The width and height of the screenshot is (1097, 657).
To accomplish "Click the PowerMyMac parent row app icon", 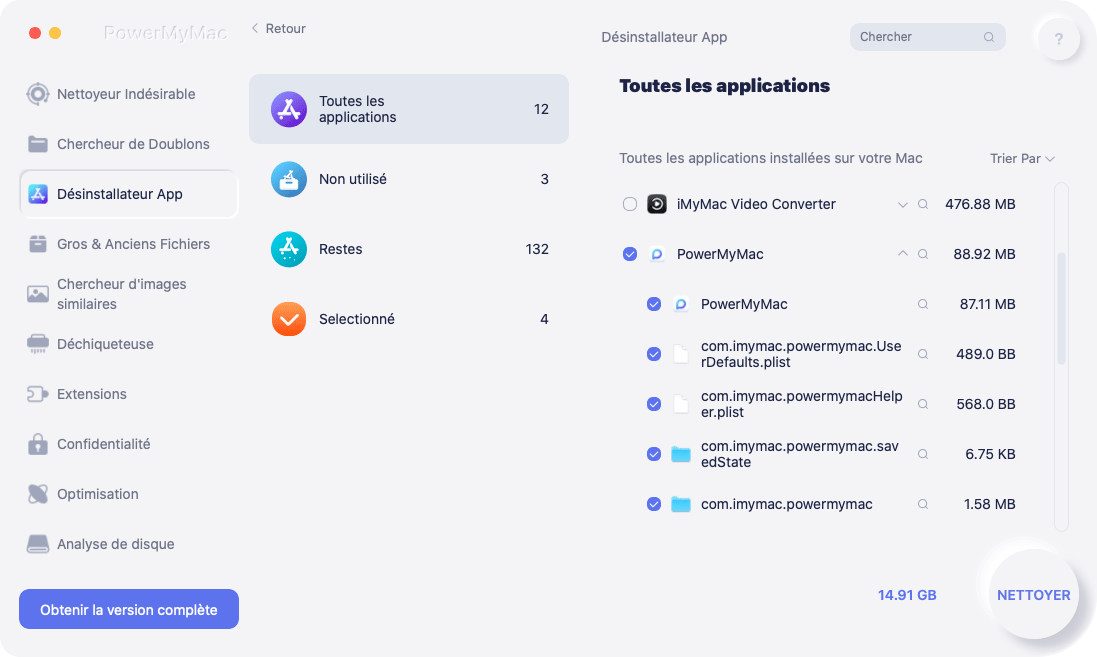I will 656,254.
